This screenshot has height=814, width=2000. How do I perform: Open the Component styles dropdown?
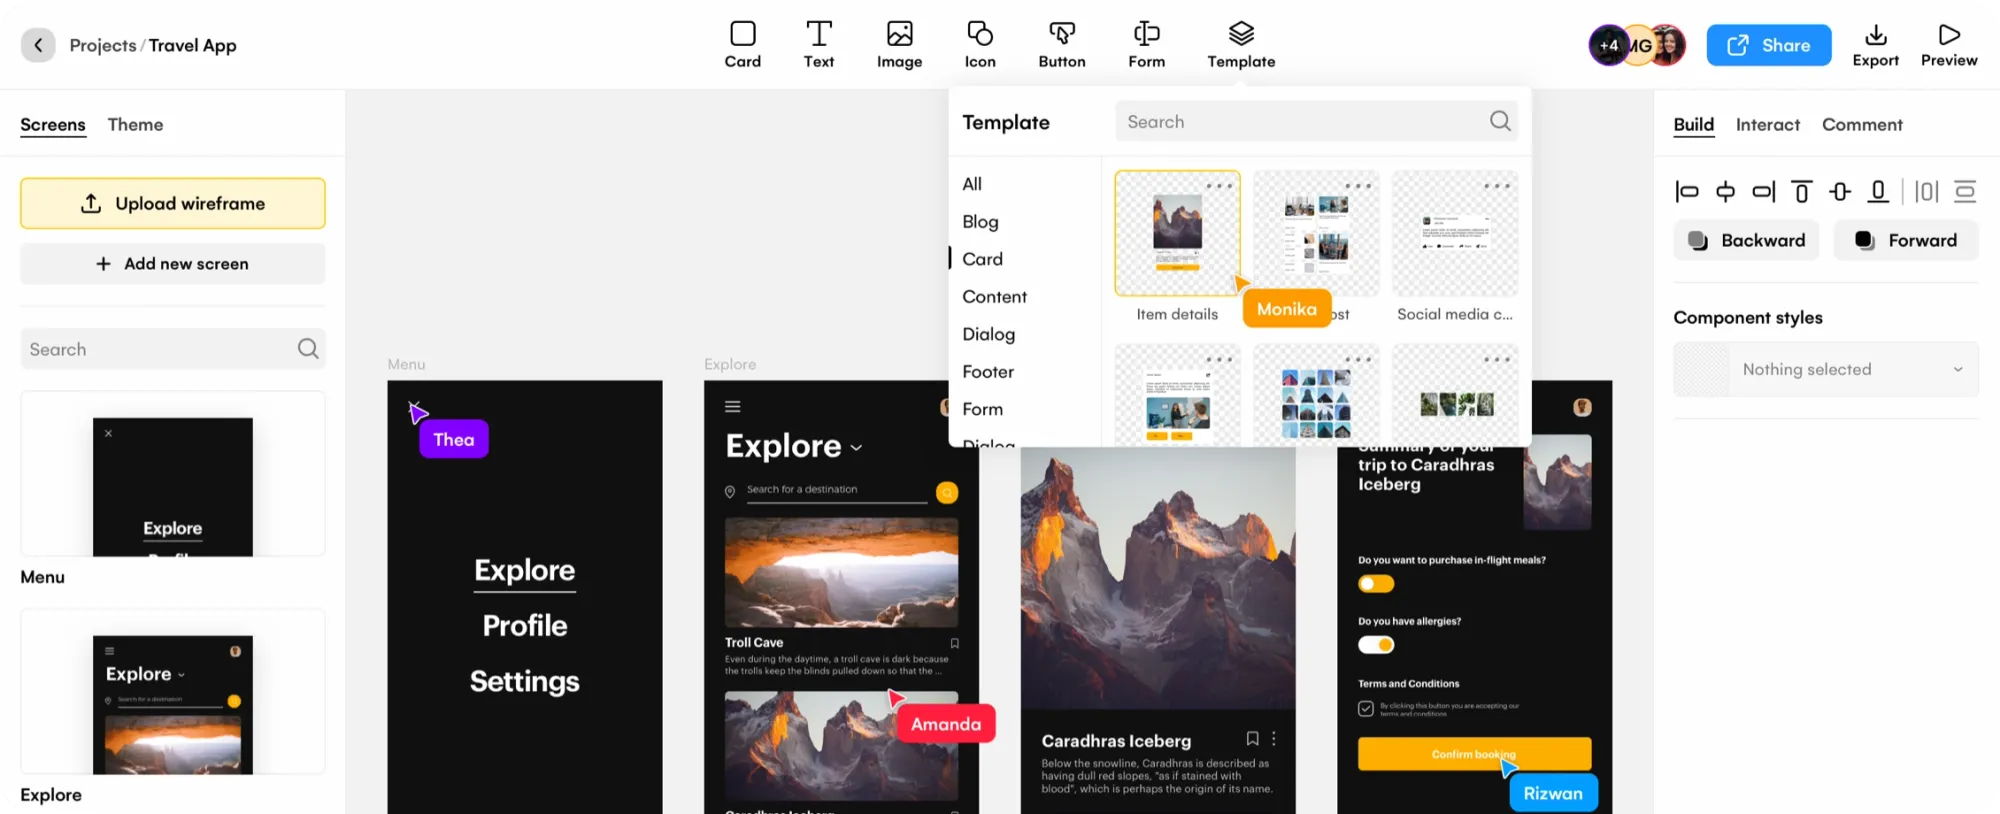(1826, 369)
